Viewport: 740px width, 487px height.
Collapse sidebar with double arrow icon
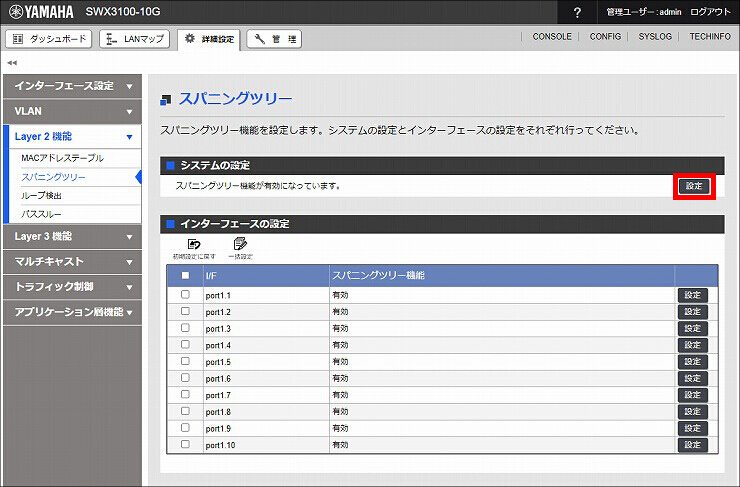pyautogui.click(x=12, y=62)
